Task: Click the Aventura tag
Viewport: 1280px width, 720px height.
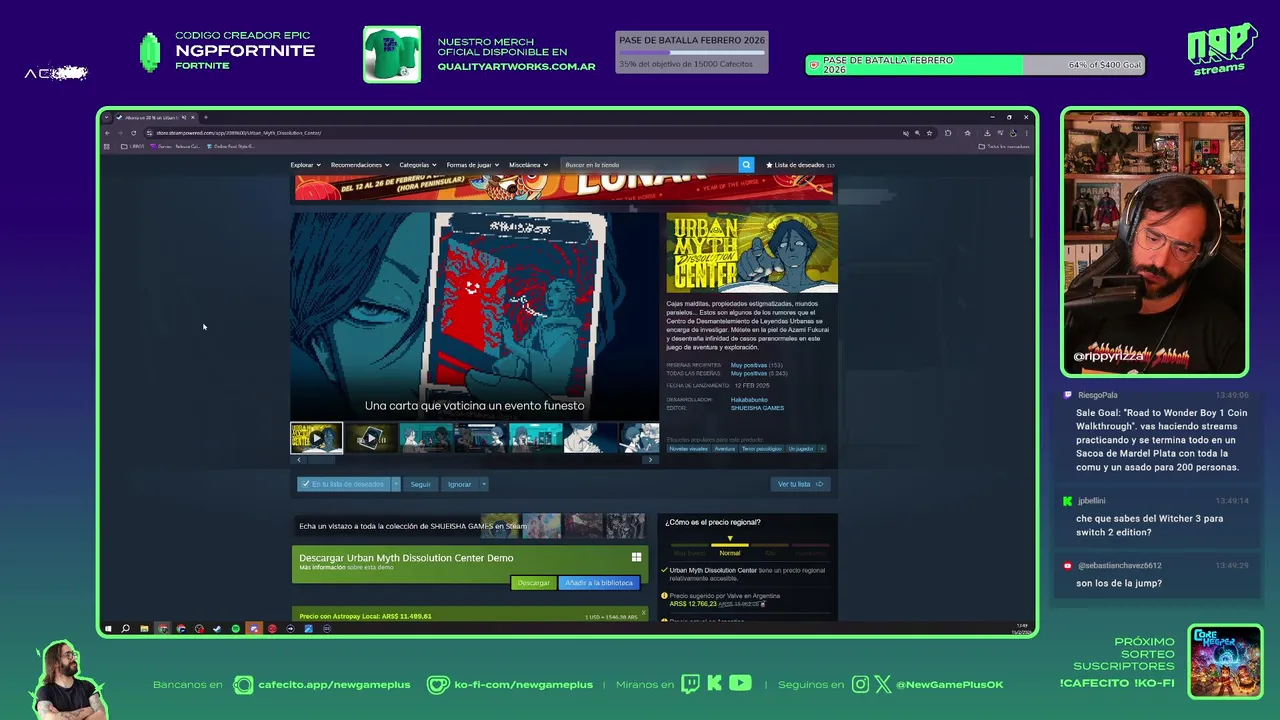Action: pos(725,449)
